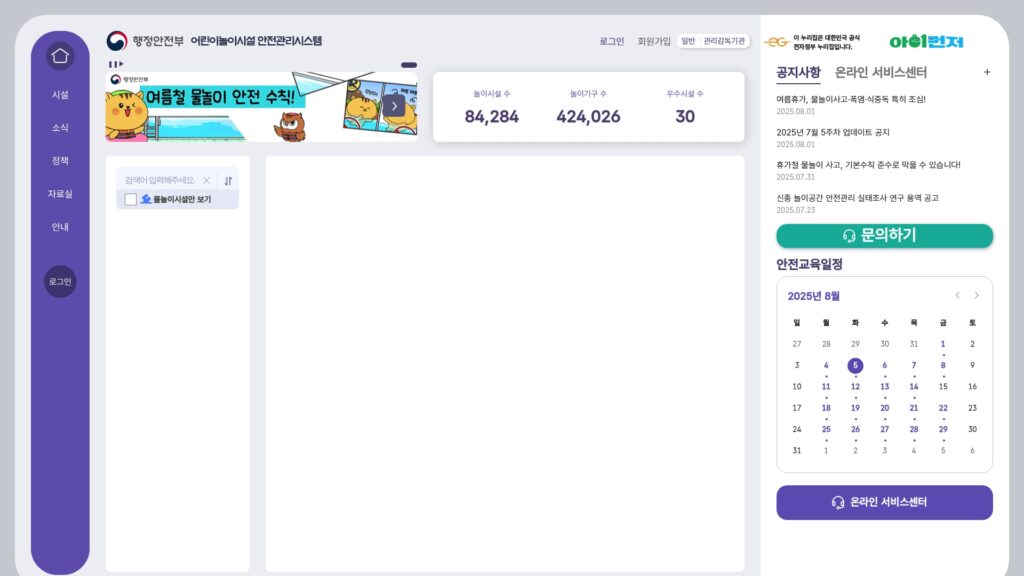Select August 16 in calendar
The height and width of the screenshot is (576, 1024).
click(972, 387)
